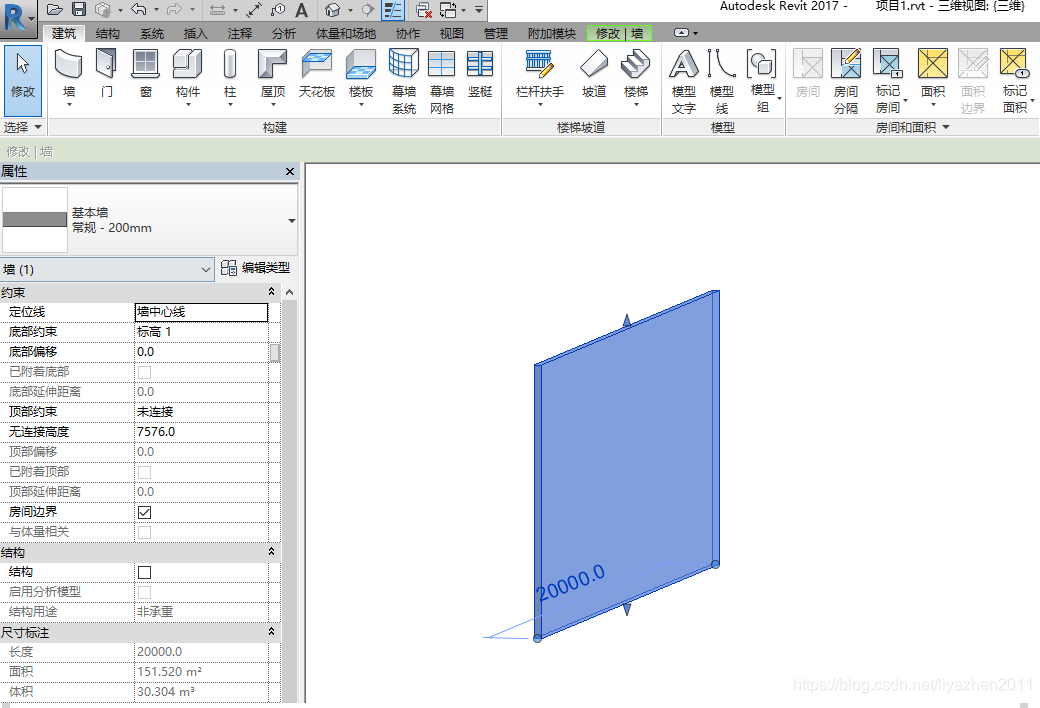
Task: Open the 墙 (1) instance filter dropdown
Action: pos(206,269)
